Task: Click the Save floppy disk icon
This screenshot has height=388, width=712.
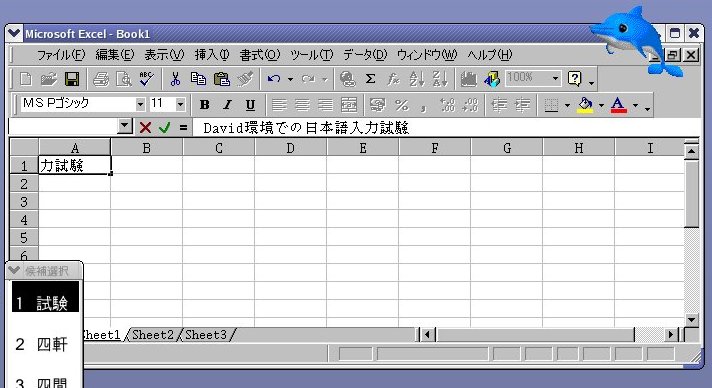Action: 72,79
